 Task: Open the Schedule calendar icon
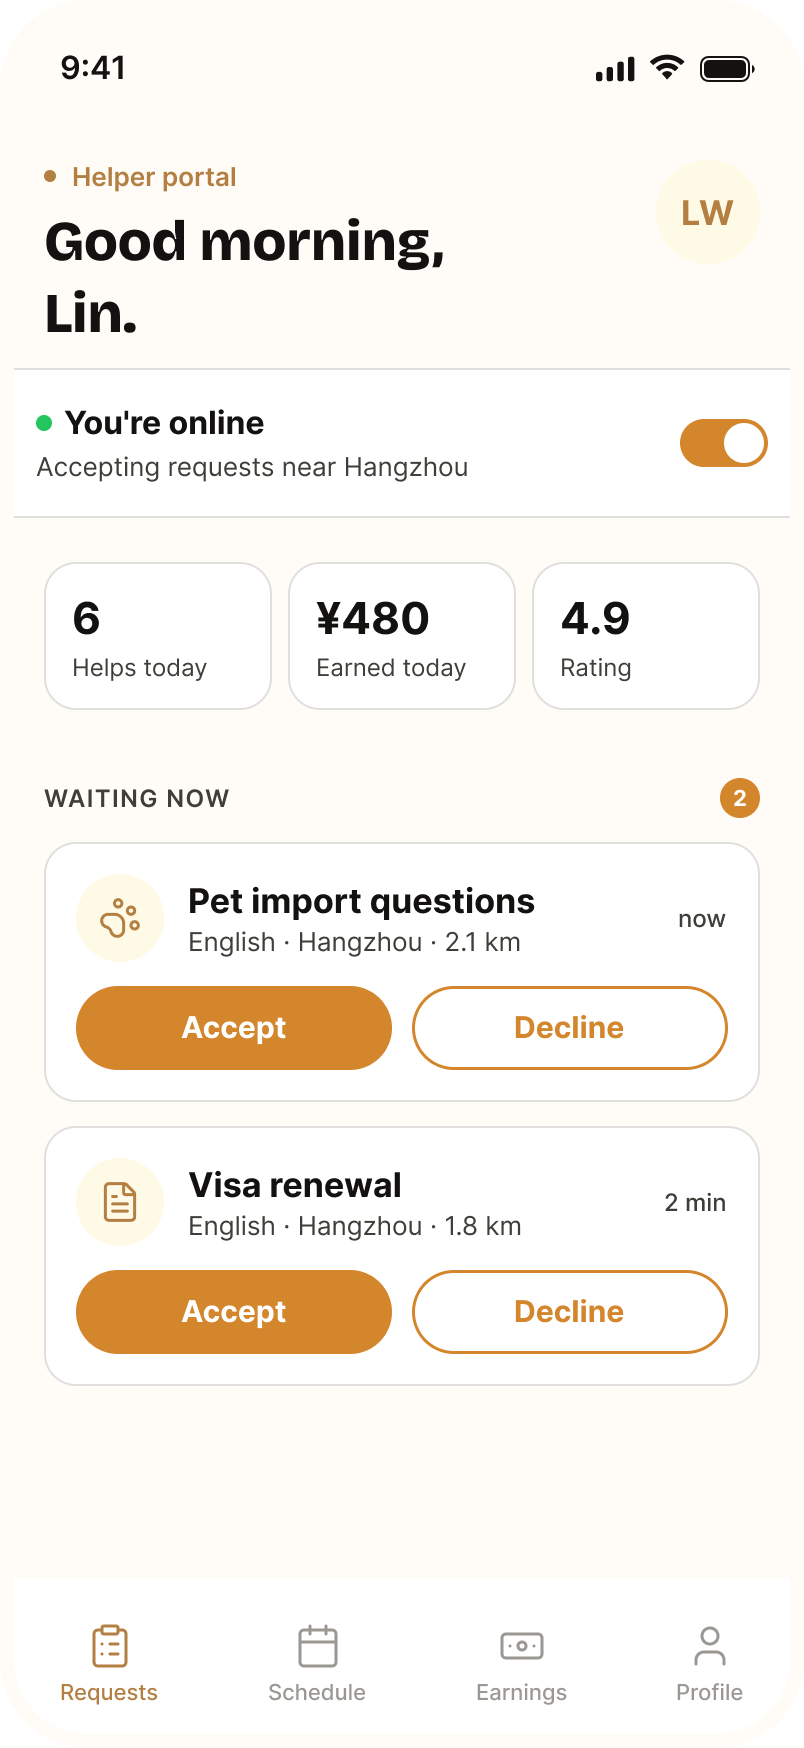[x=318, y=1646]
